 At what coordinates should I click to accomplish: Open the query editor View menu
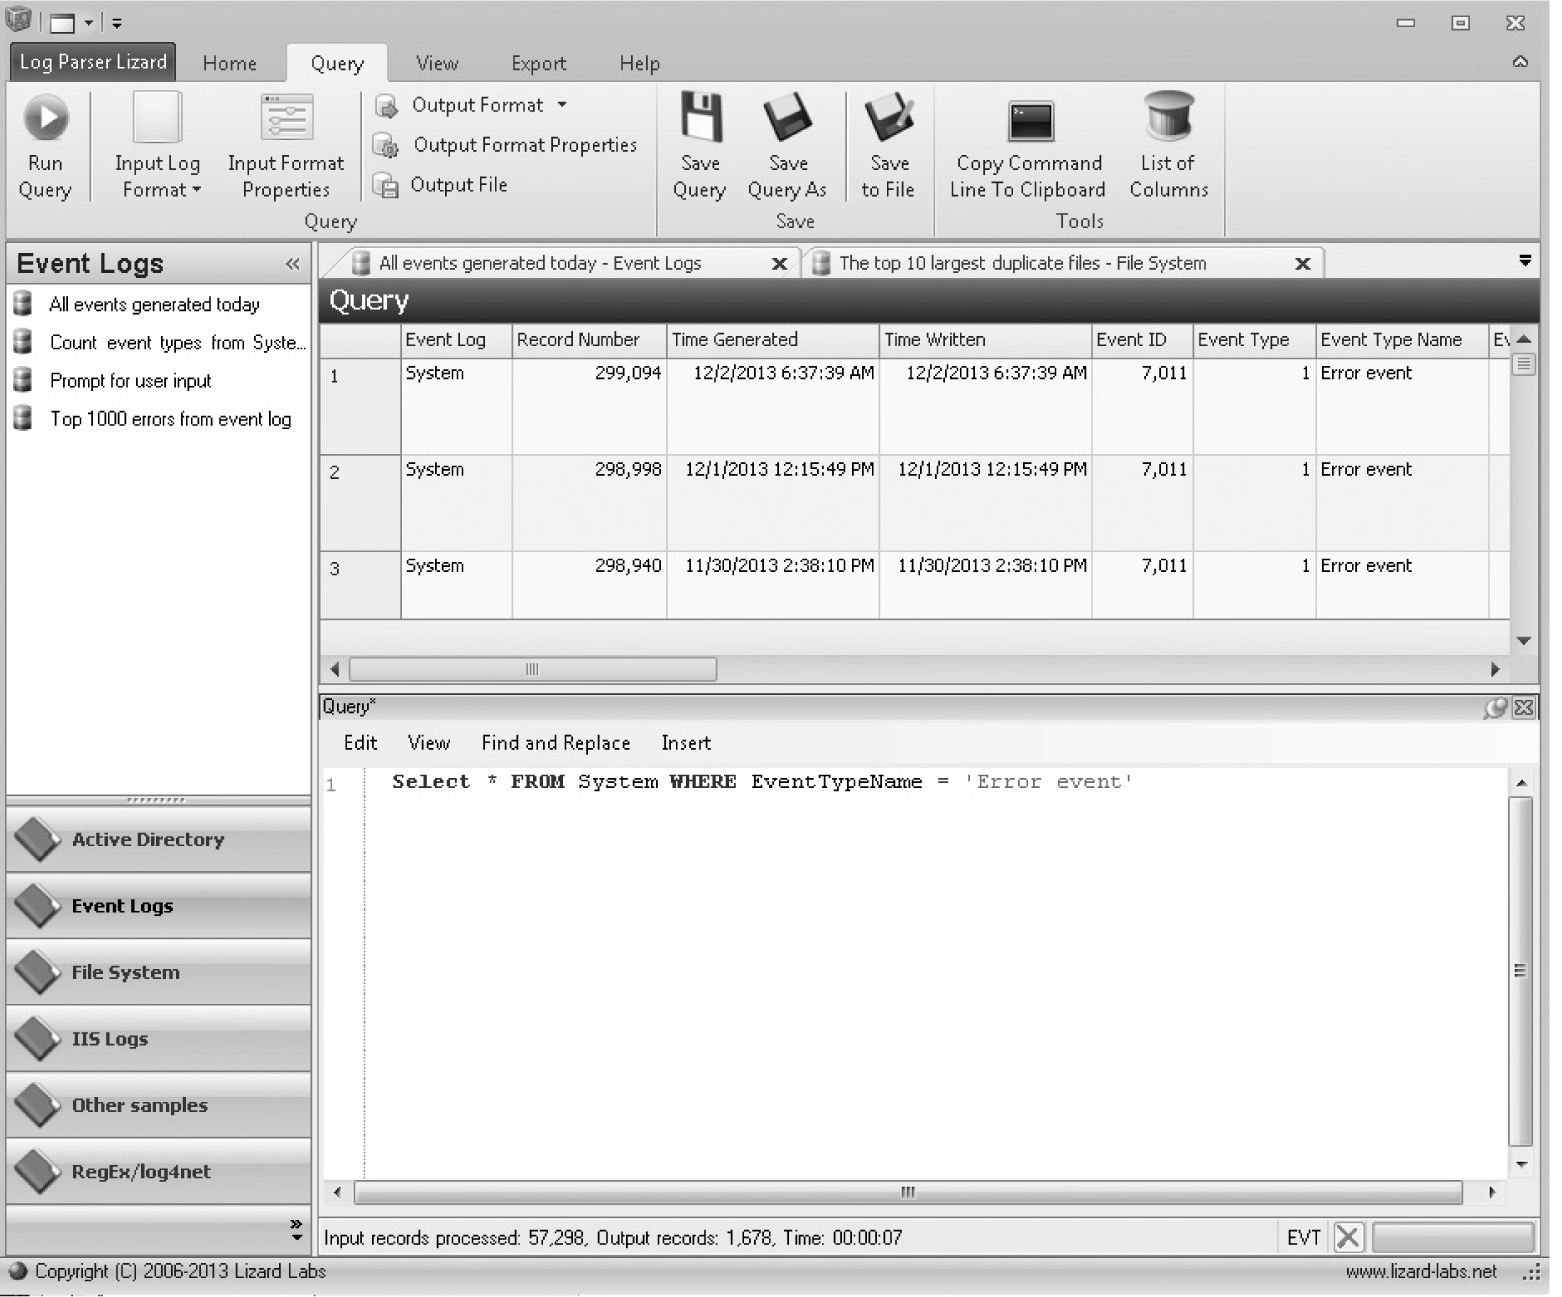click(429, 743)
